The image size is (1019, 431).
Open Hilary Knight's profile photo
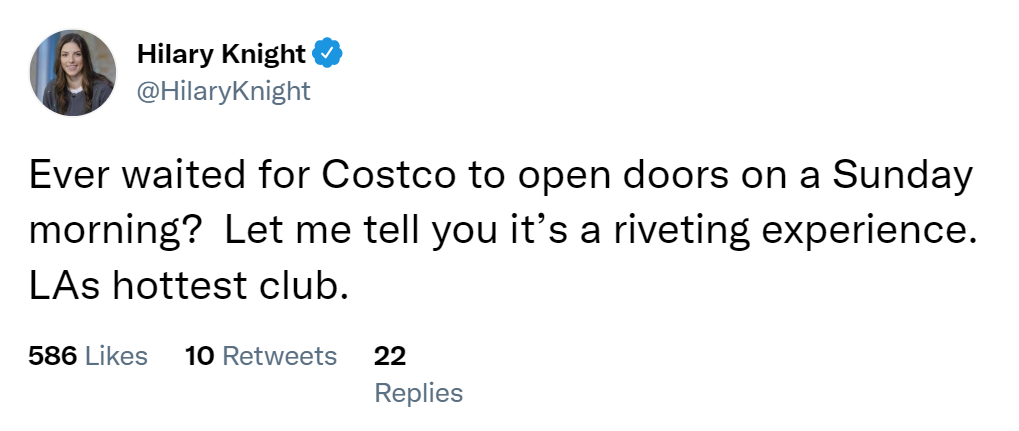point(72,72)
